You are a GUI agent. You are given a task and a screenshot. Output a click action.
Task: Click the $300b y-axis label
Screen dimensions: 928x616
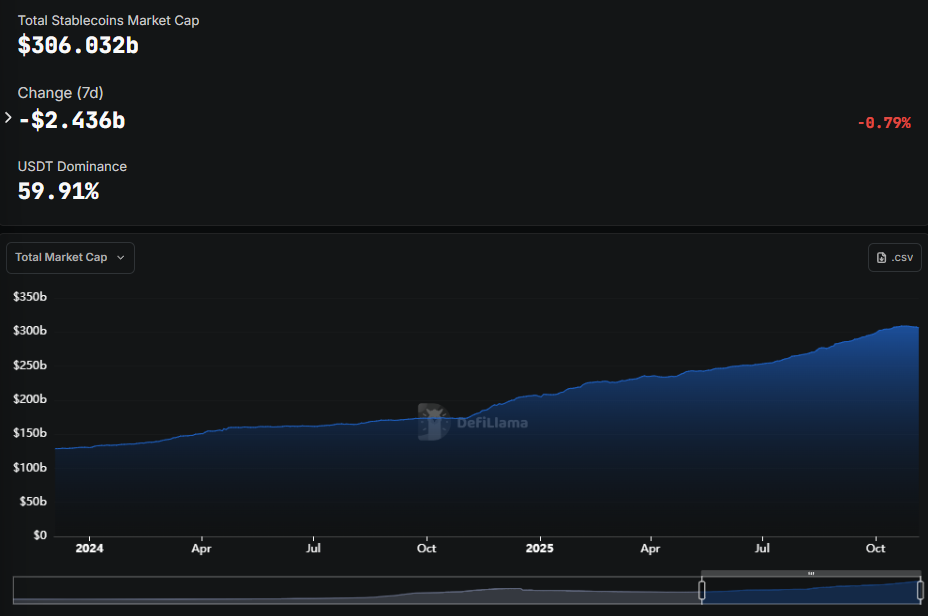tap(30, 330)
